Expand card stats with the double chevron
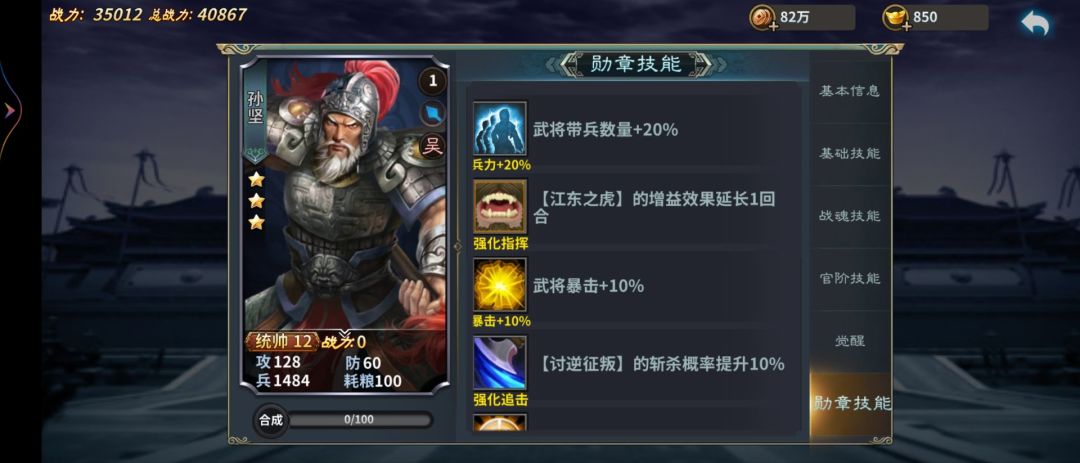The width and height of the screenshot is (1080, 463). (344, 333)
